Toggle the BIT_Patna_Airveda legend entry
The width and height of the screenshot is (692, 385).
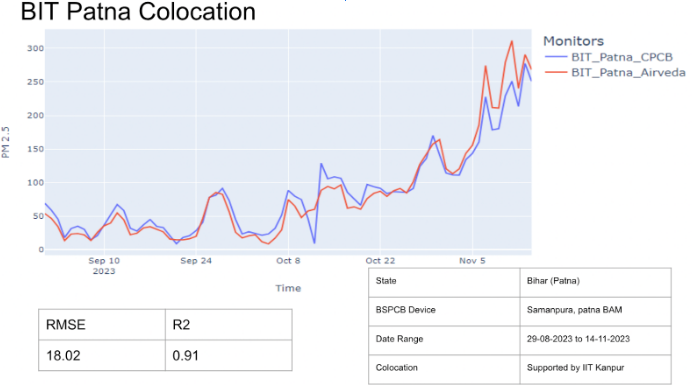(615, 72)
